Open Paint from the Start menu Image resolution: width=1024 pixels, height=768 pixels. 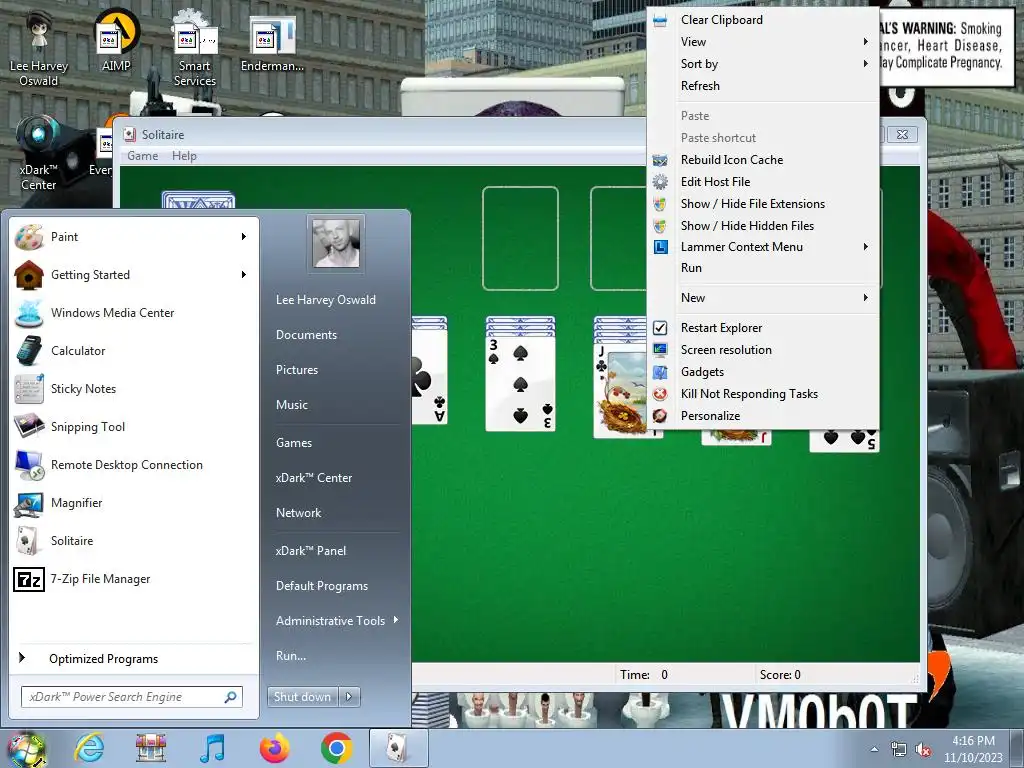(134, 236)
